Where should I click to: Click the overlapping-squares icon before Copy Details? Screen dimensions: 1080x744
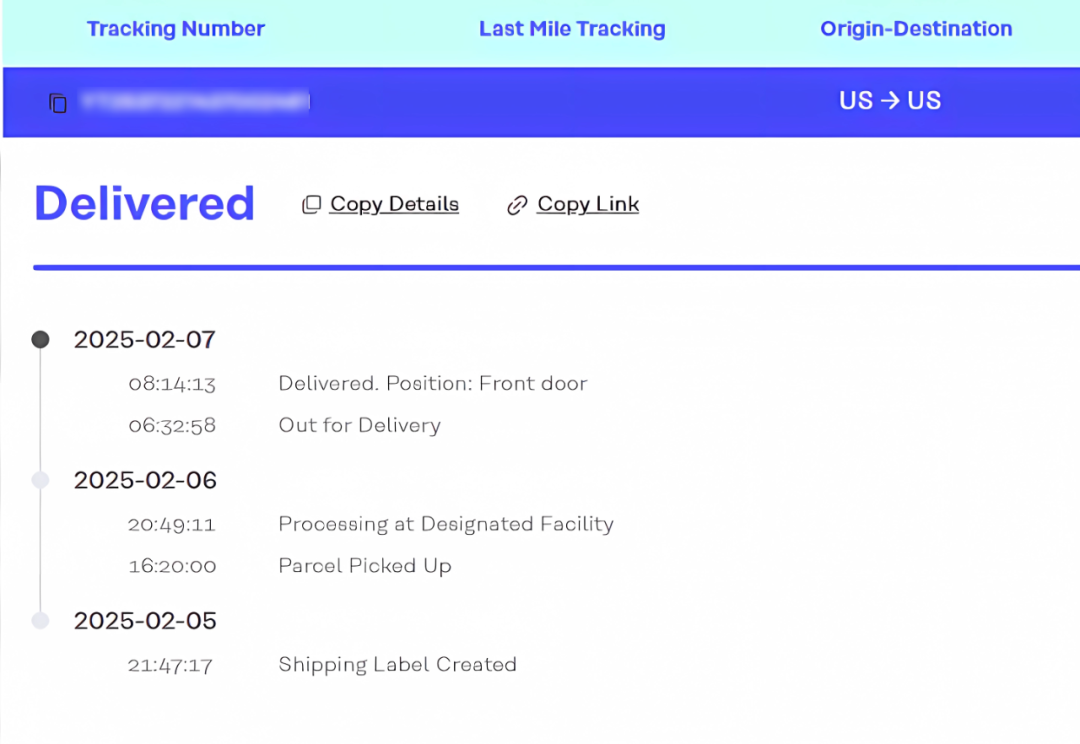point(312,205)
